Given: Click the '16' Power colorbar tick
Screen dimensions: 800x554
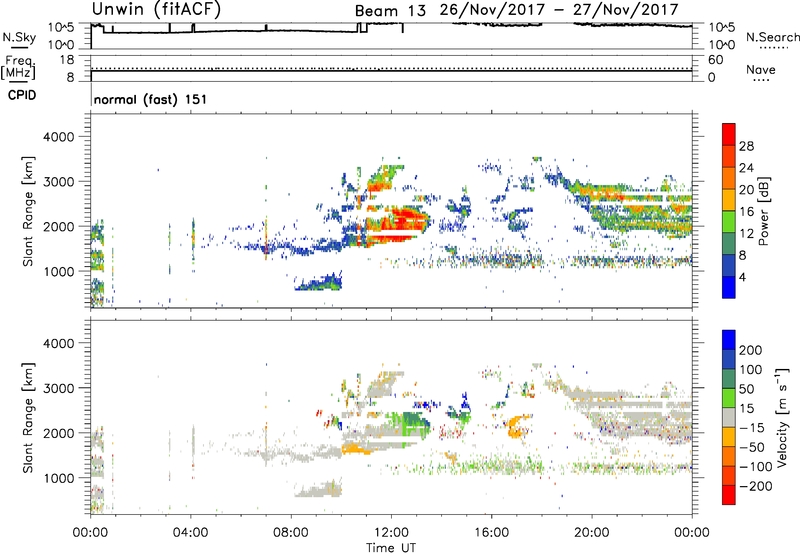Looking at the screenshot, I should pyautogui.click(x=746, y=212).
